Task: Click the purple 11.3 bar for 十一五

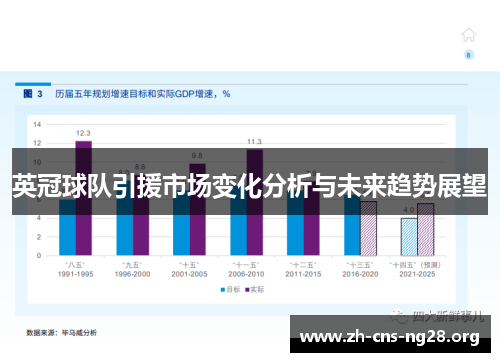Action: pyautogui.click(x=255, y=203)
